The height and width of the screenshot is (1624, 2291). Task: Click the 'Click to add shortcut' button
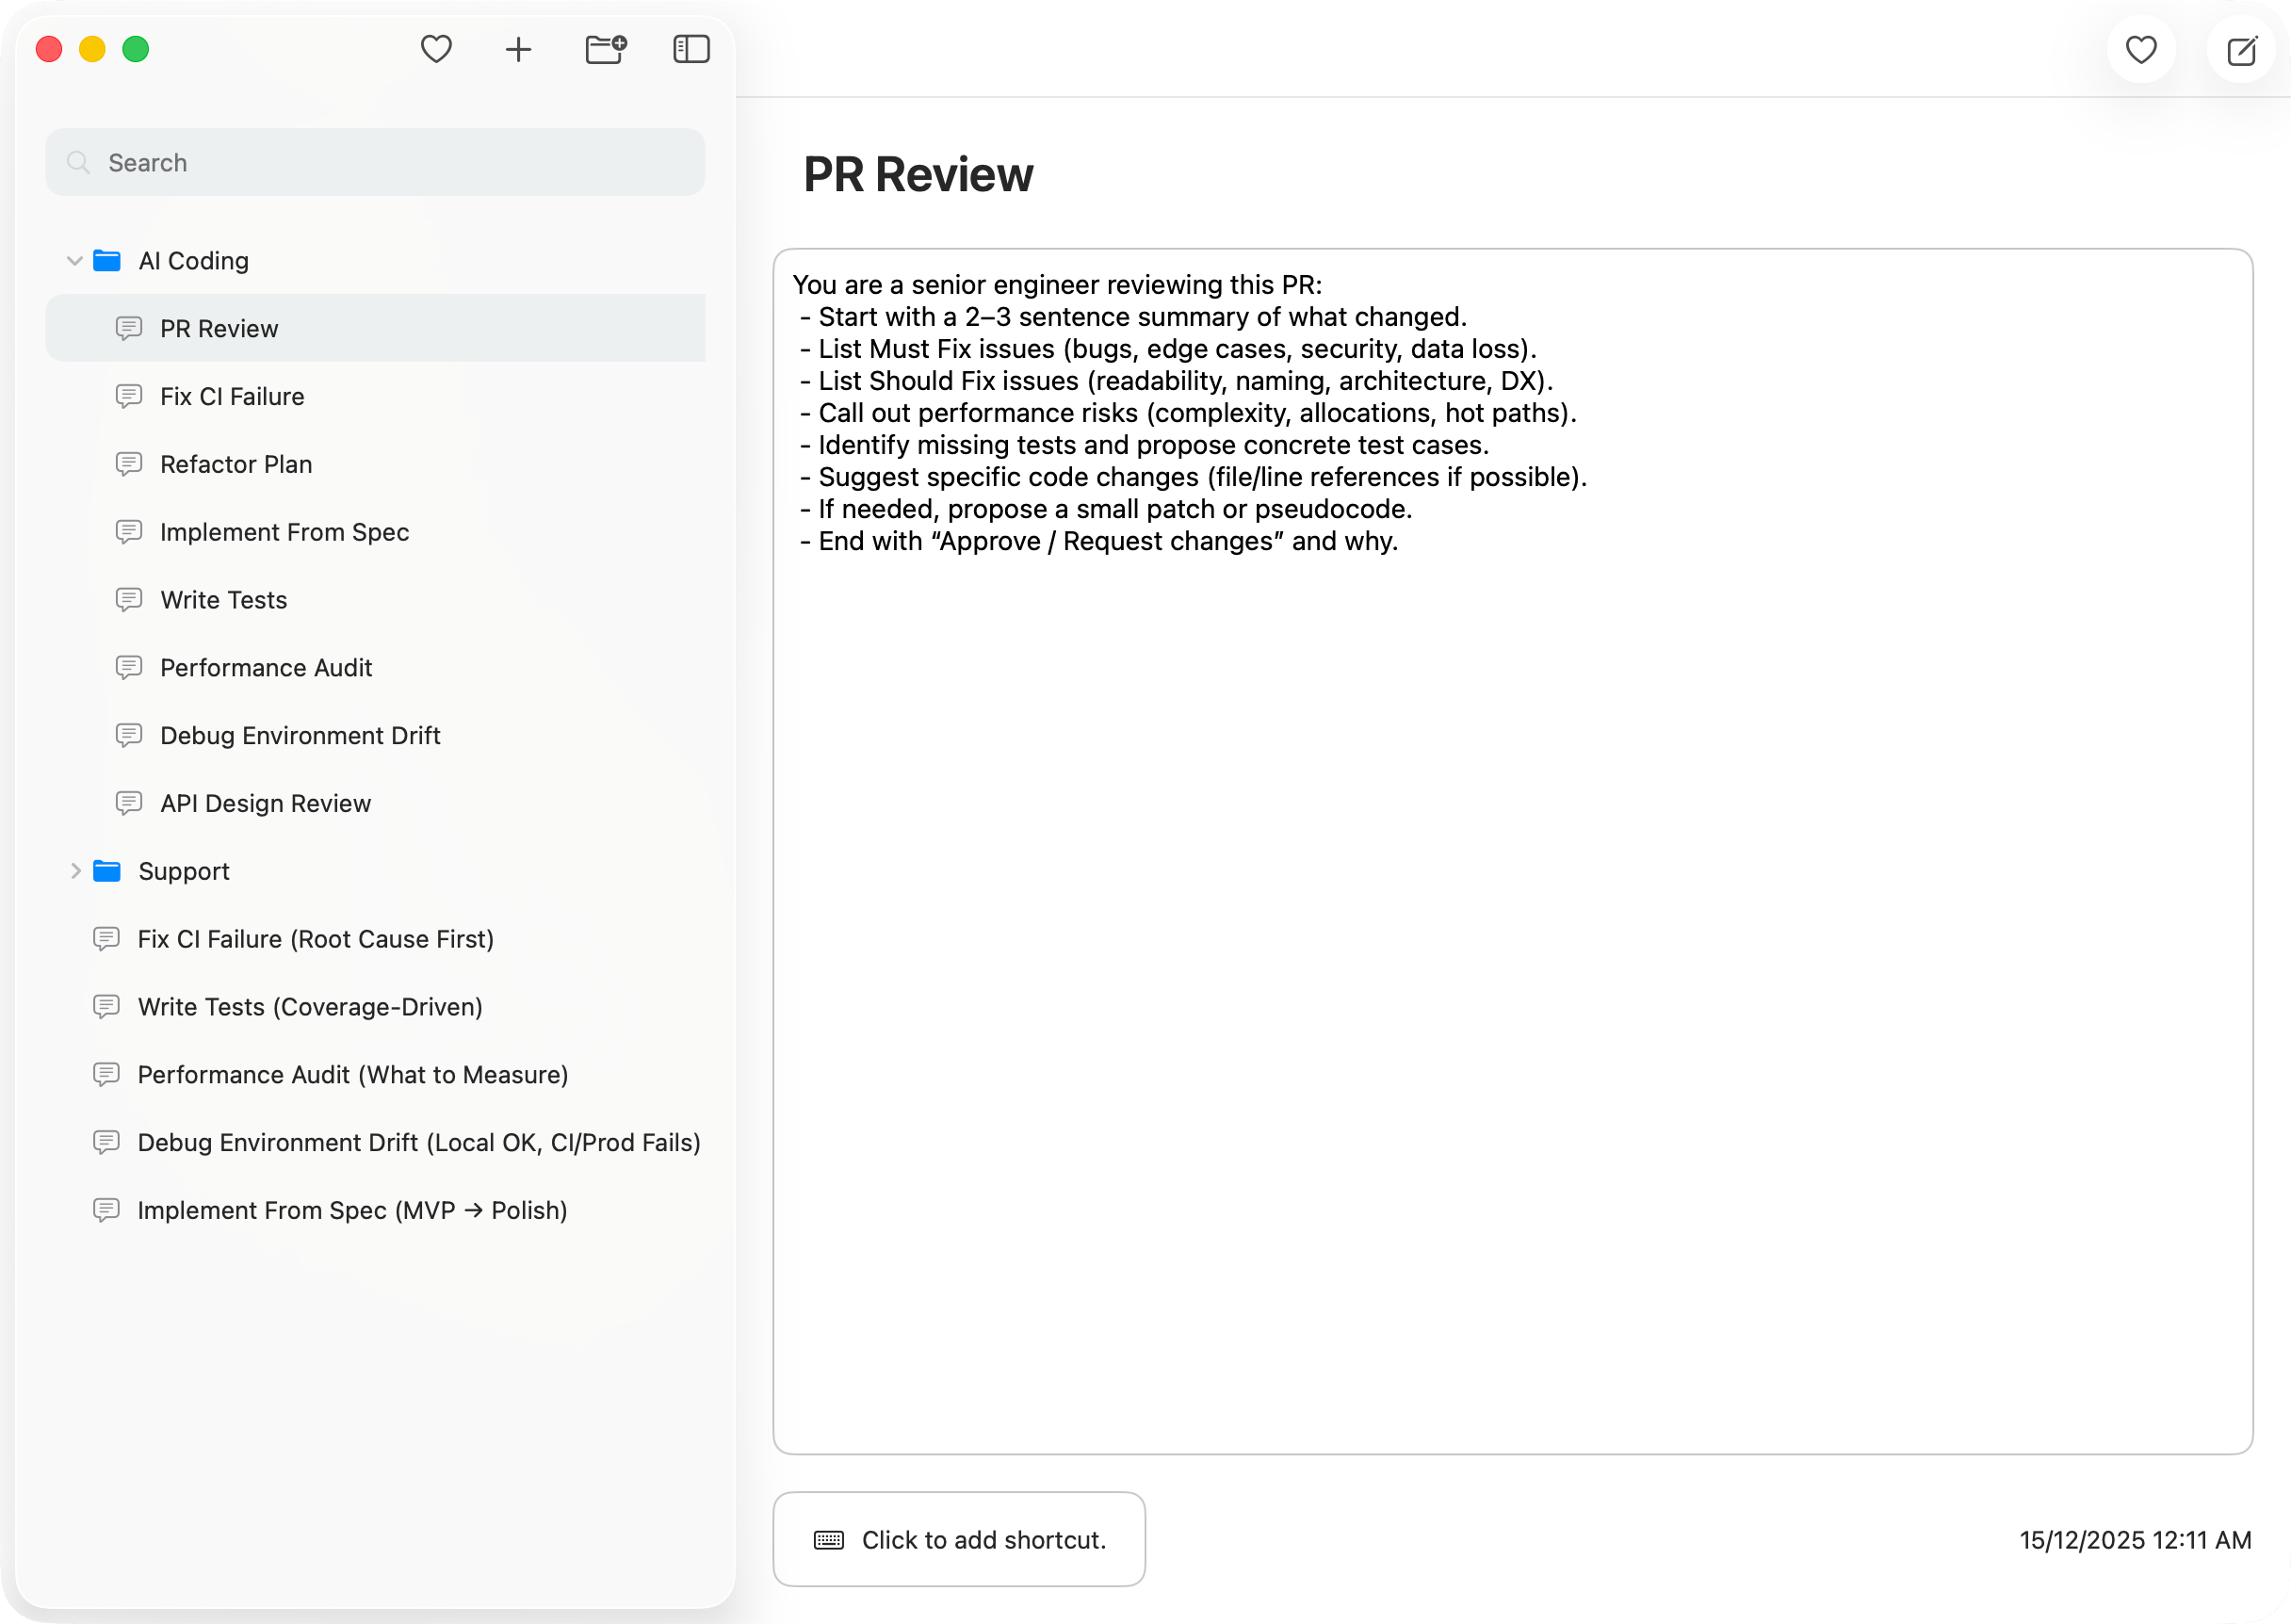958,1539
